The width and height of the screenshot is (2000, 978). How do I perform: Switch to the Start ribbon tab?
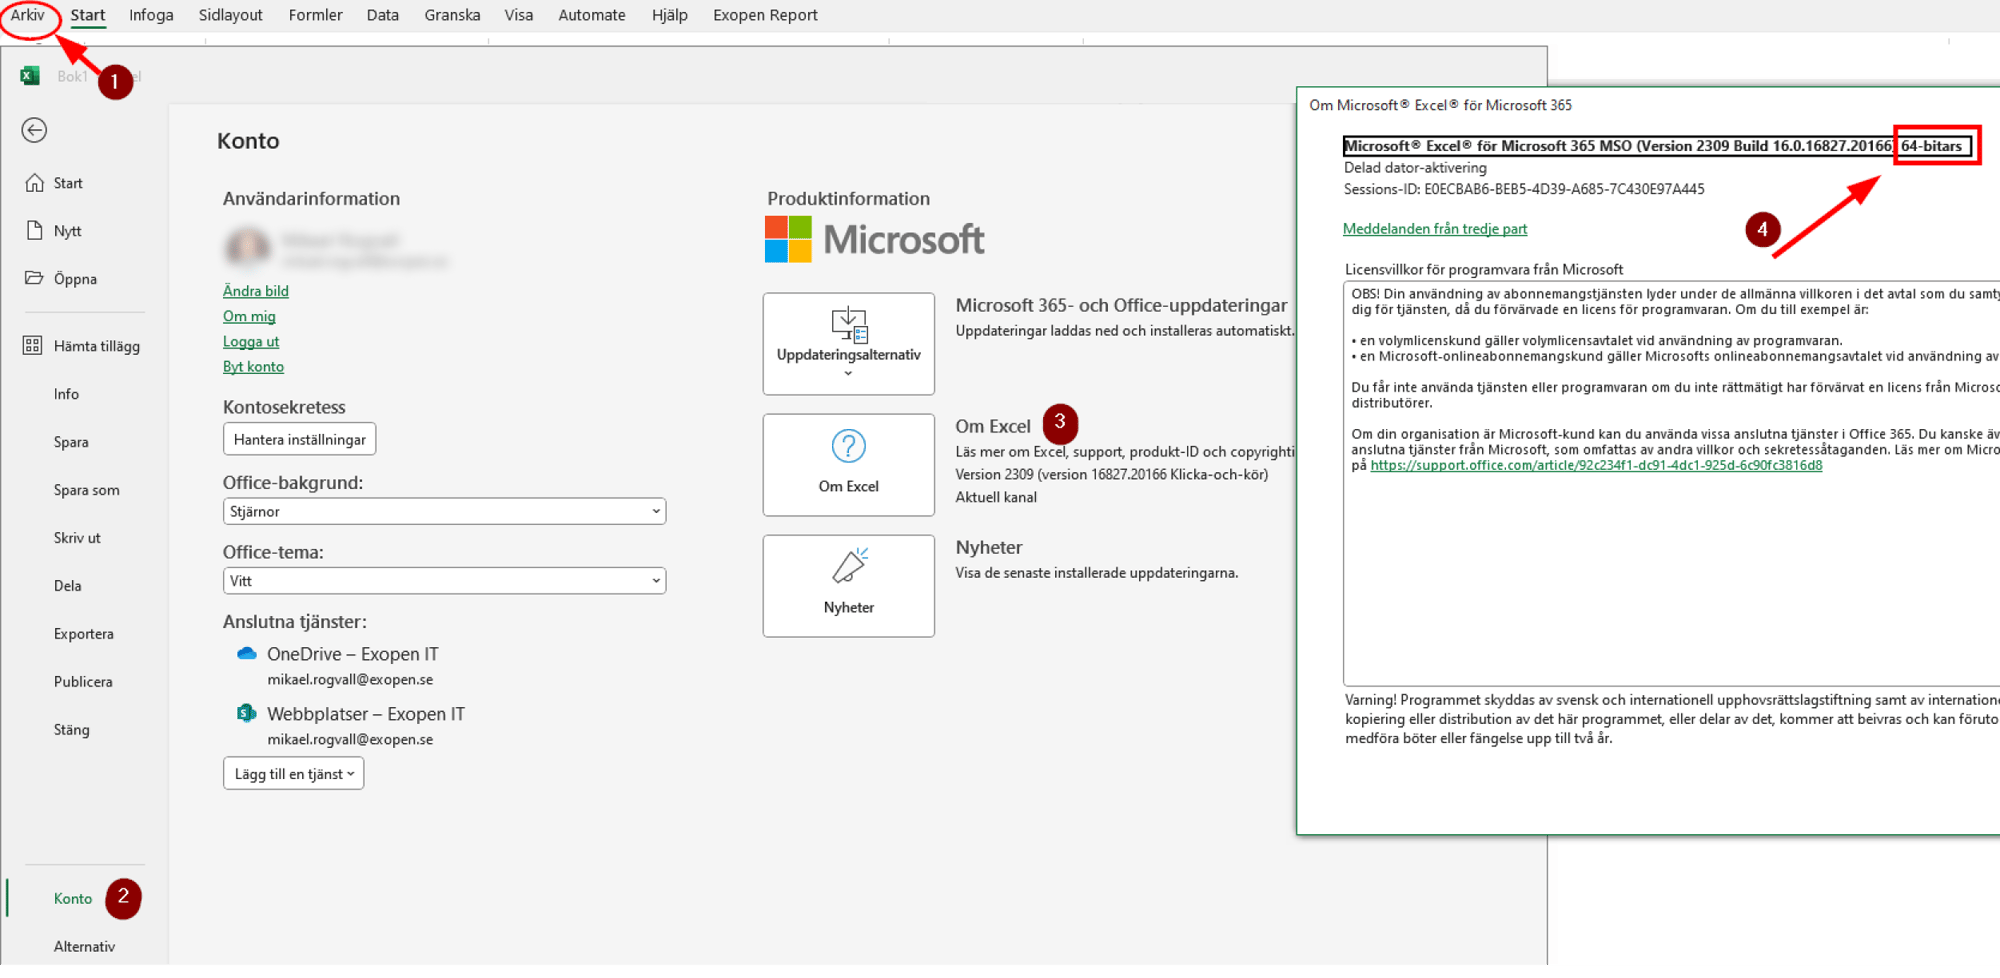(x=88, y=15)
